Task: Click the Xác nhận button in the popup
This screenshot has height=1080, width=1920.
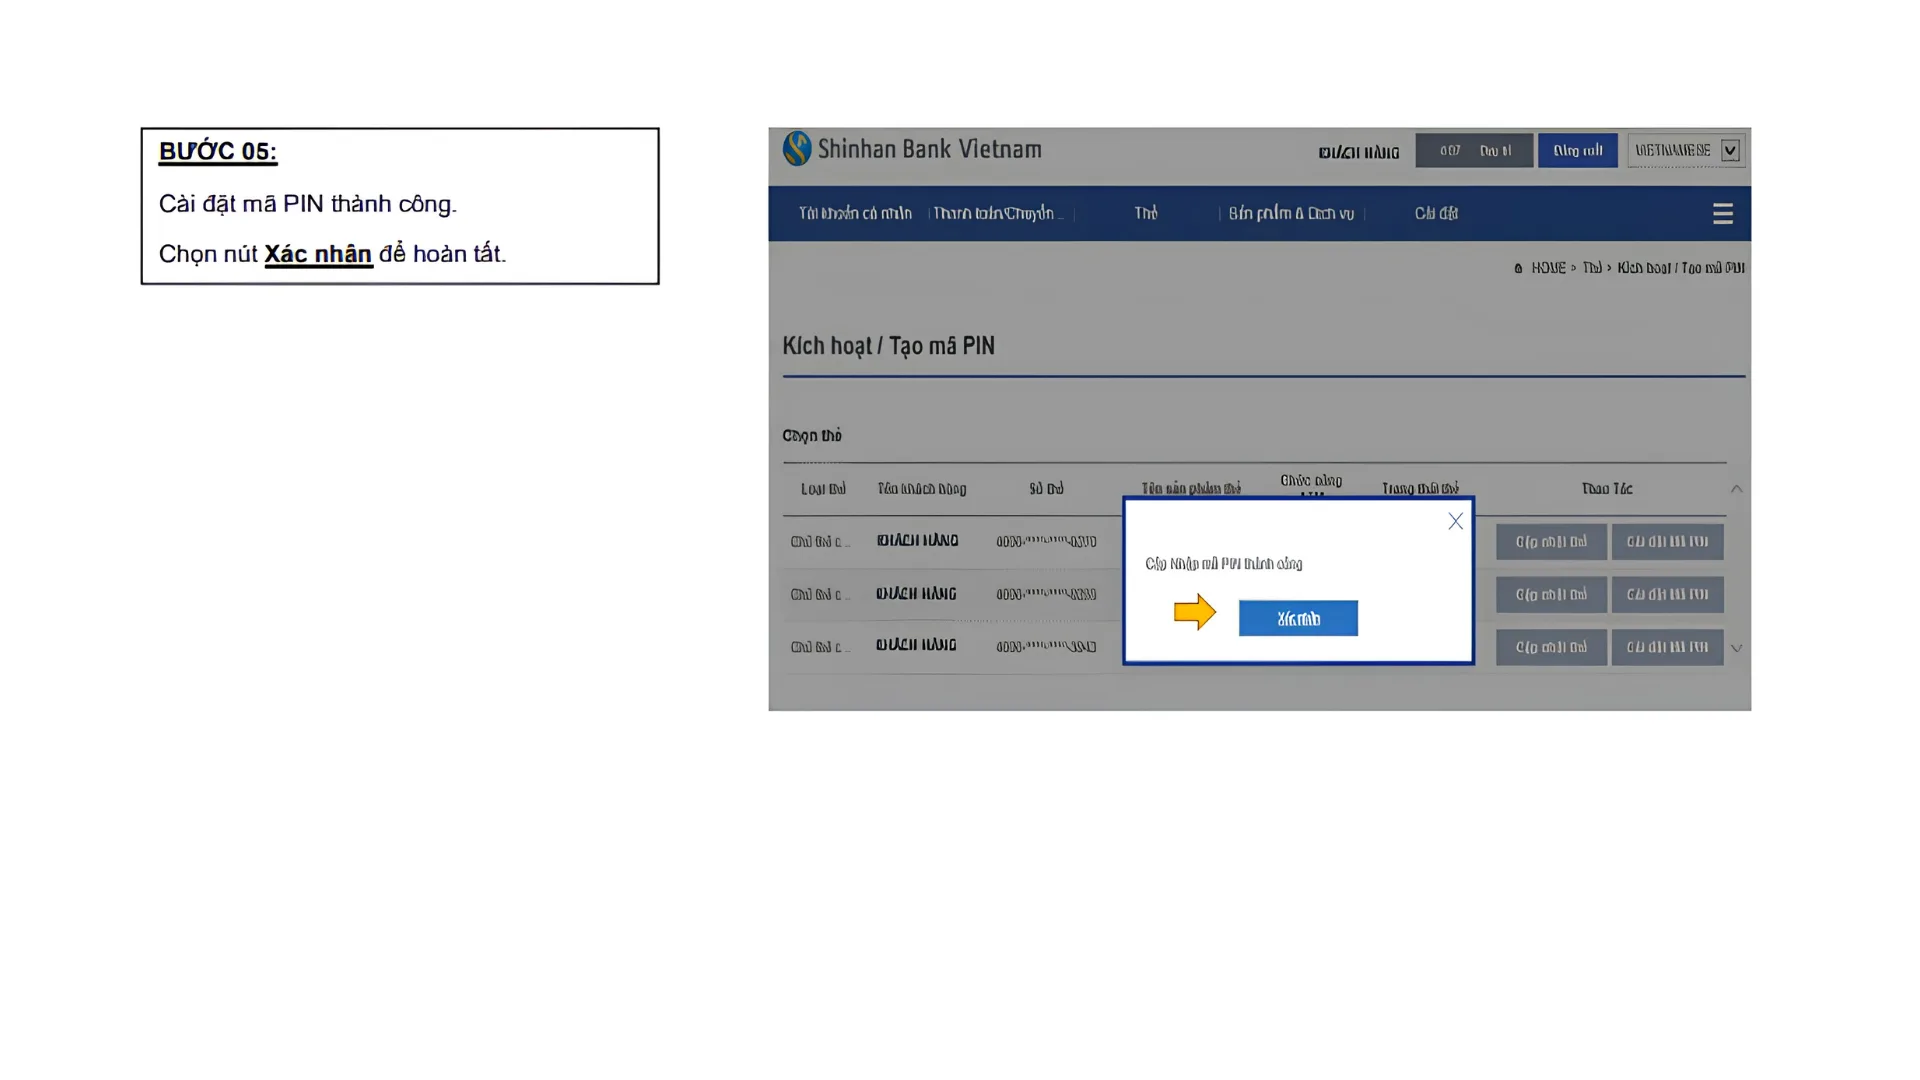Action: tap(1298, 618)
